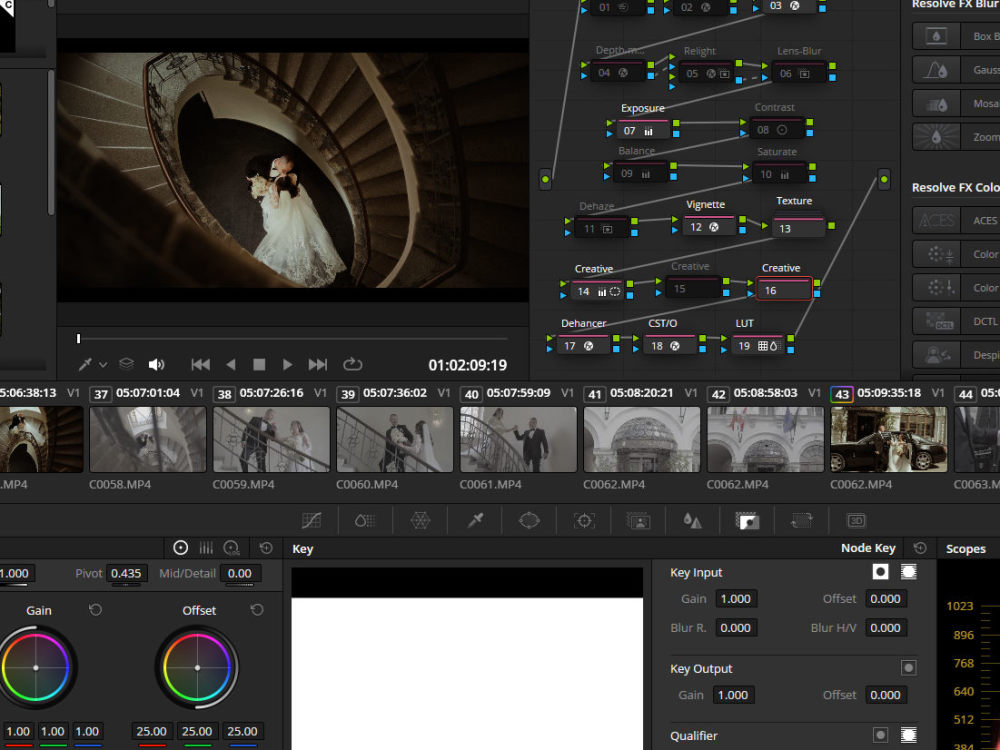The image size is (1000, 750).
Task: Toggle Qualifier invert button
Action: pos(908,735)
